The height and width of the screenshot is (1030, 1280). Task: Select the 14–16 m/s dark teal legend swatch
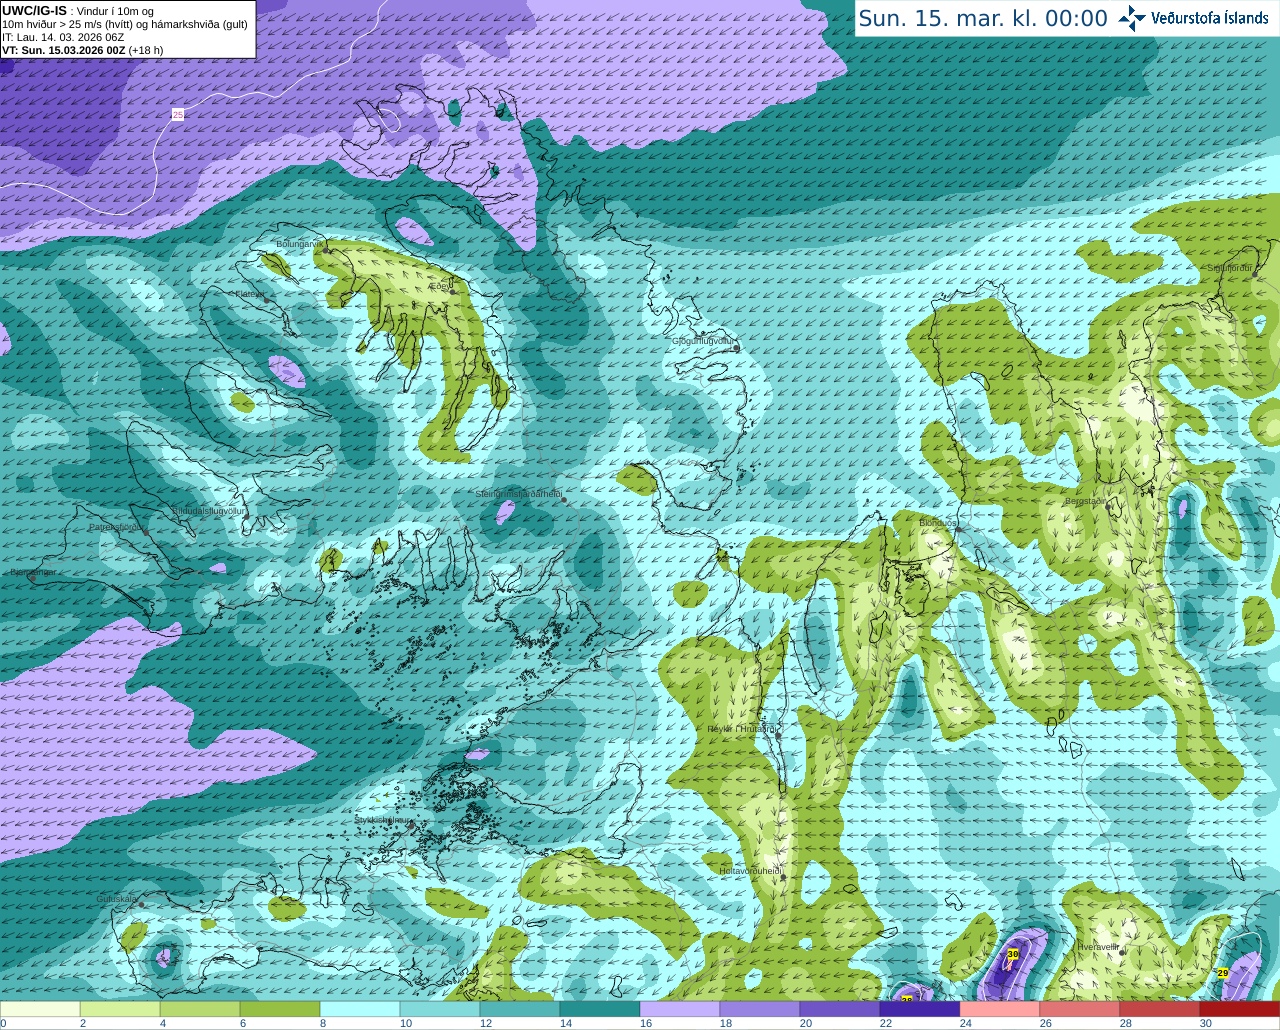(x=600, y=1009)
